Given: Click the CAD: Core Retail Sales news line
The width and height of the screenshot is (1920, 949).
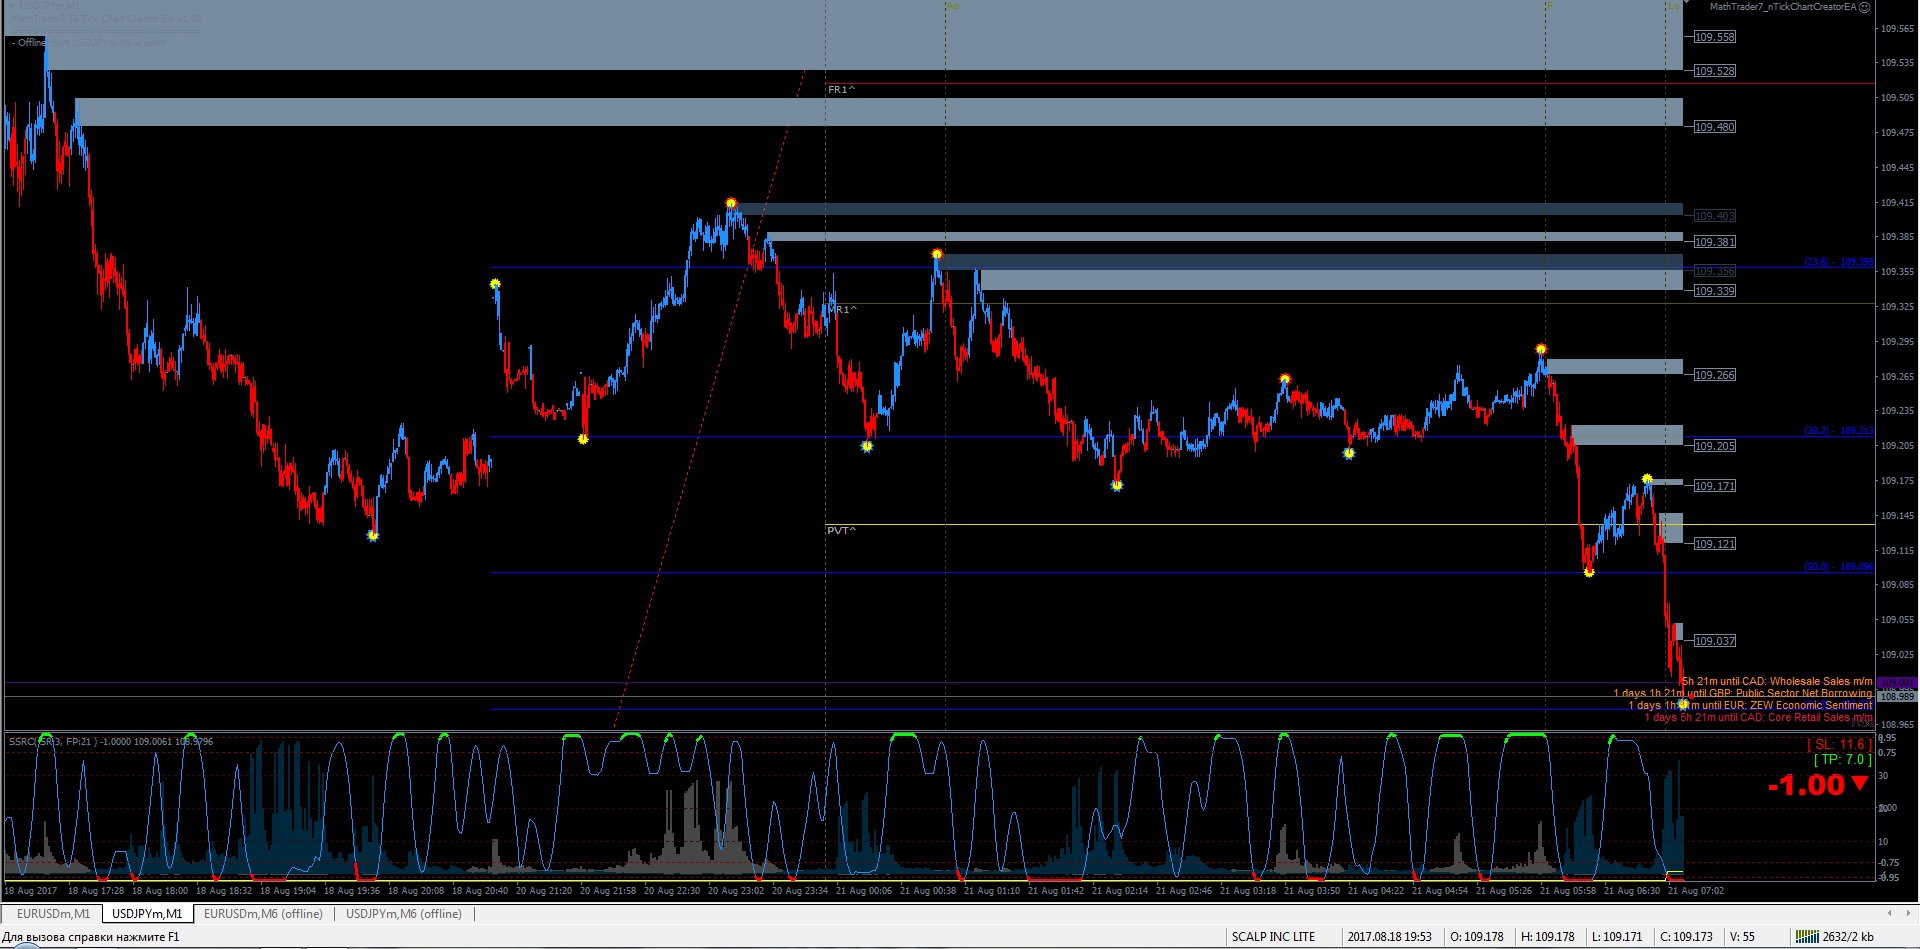Looking at the screenshot, I should (1759, 717).
